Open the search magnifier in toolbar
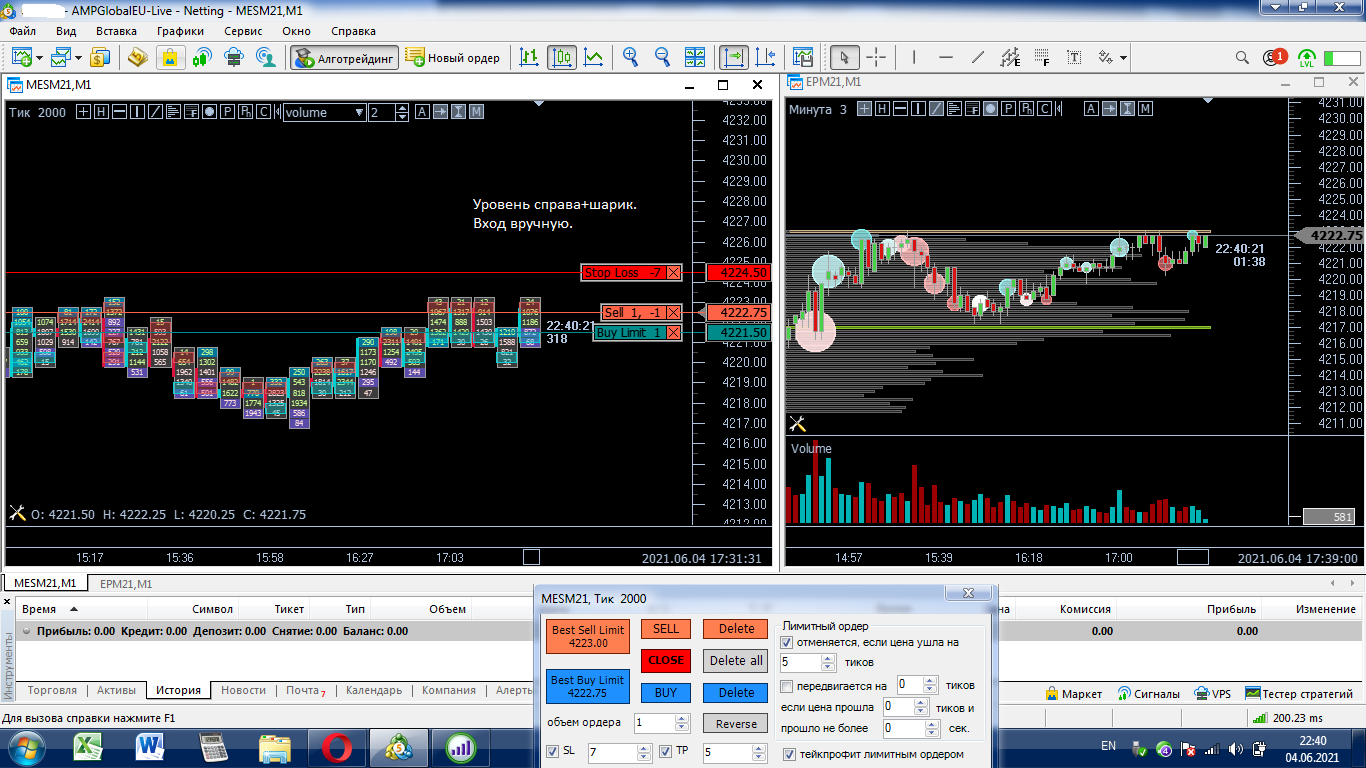The height and width of the screenshot is (768, 1366). point(1242,58)
